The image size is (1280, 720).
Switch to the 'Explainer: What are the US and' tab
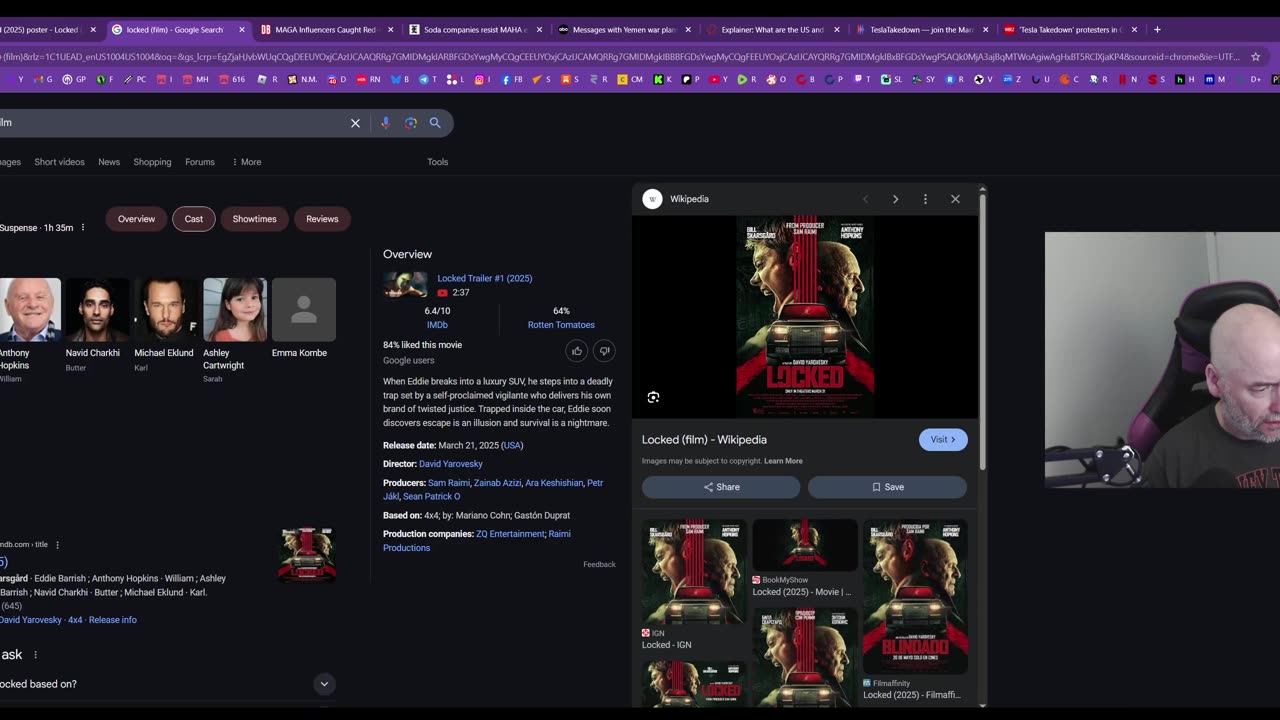(x=773, y=30)
